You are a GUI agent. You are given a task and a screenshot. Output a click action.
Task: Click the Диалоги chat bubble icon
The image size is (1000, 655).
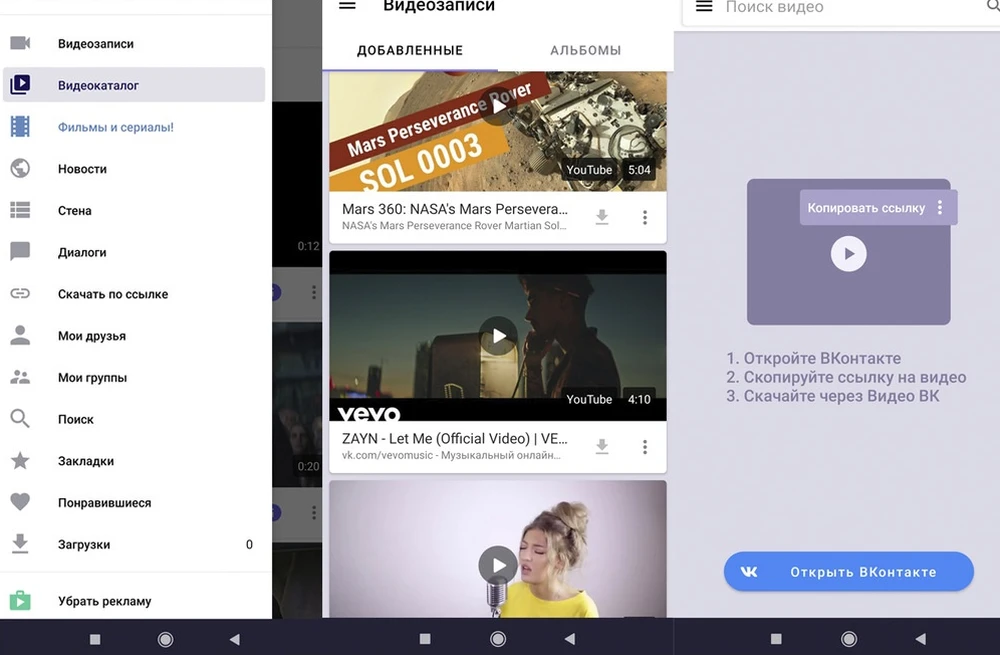tap(20, 252)
